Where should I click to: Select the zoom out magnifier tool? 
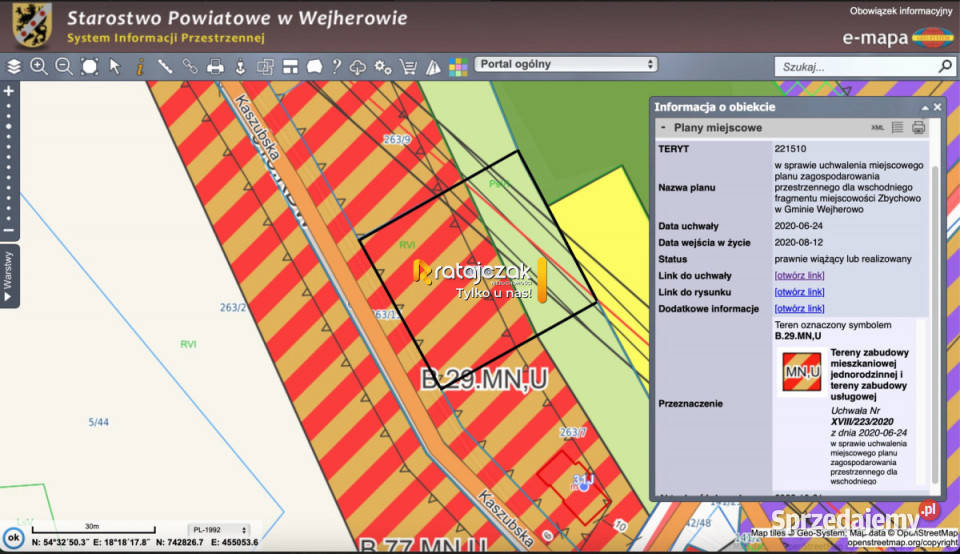pos(64,66)
